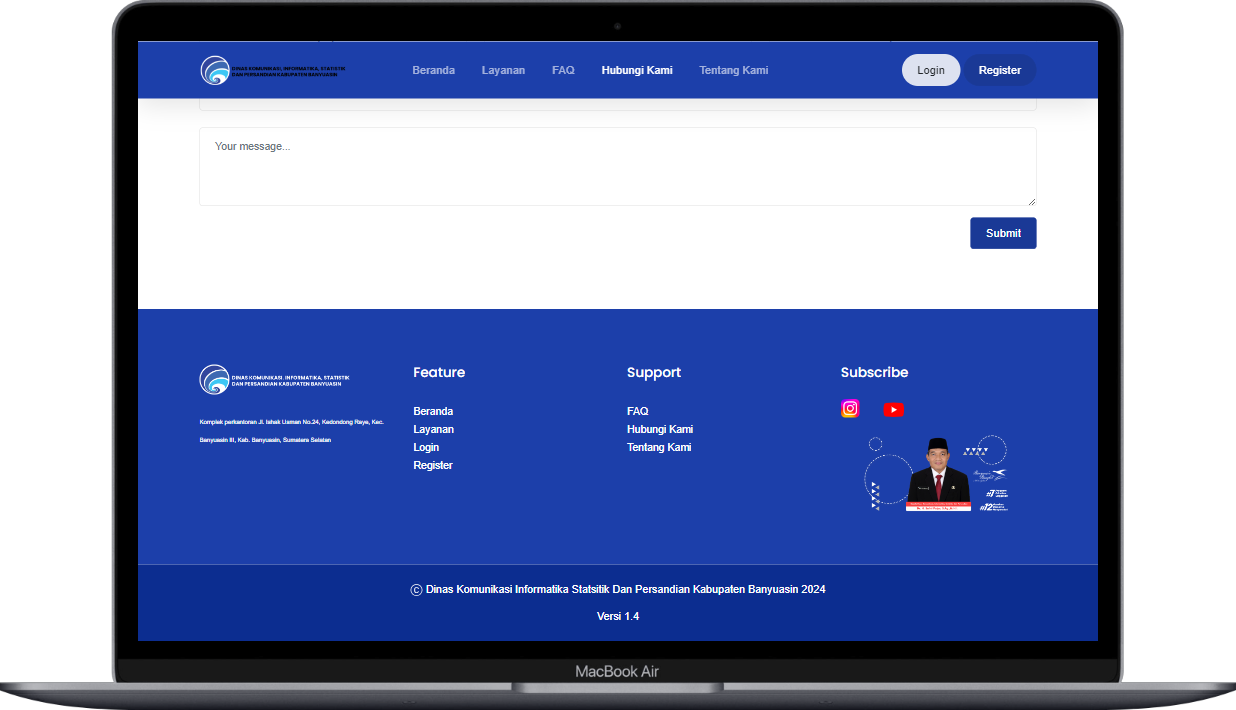Open the YouTube icon under Subscribe
1236x710 pixels.
click(x=893, y=409)
